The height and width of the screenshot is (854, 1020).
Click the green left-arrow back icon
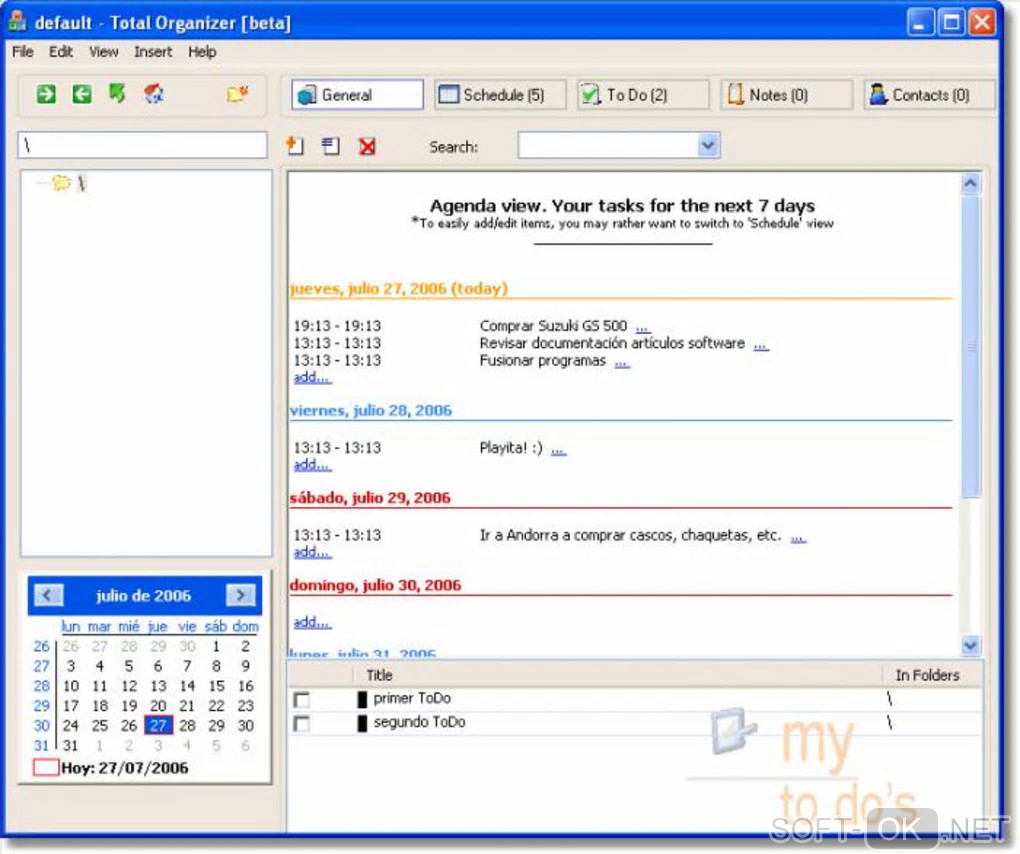click(81, 94)
